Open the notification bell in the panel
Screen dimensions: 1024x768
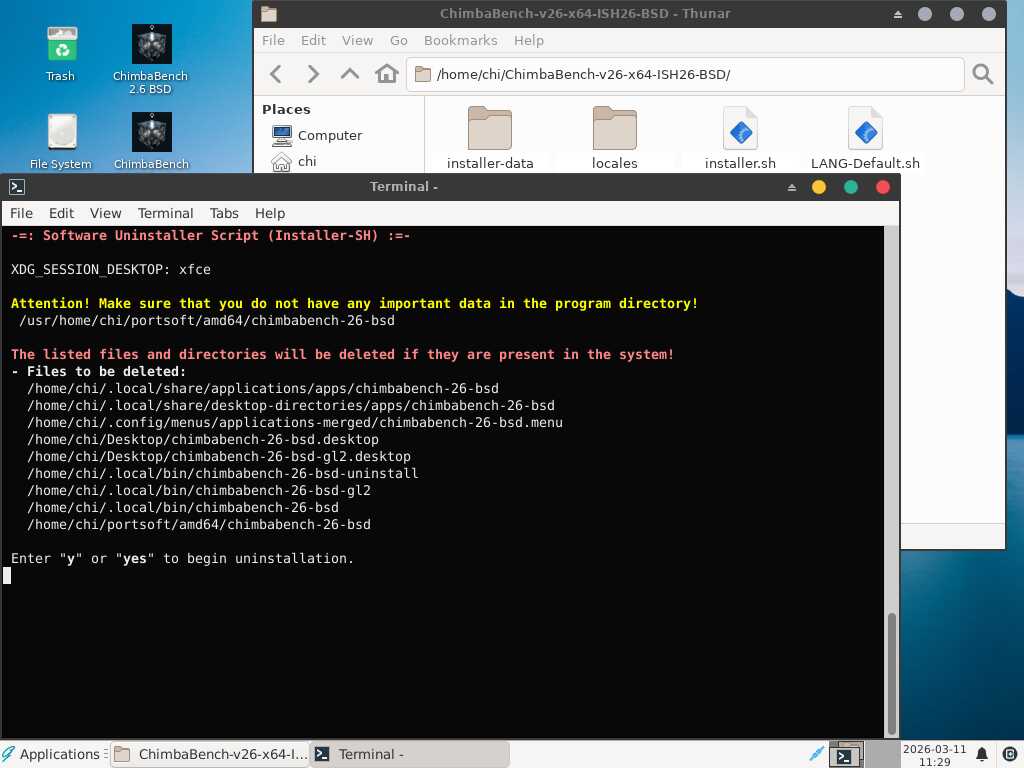coord(982,754)
